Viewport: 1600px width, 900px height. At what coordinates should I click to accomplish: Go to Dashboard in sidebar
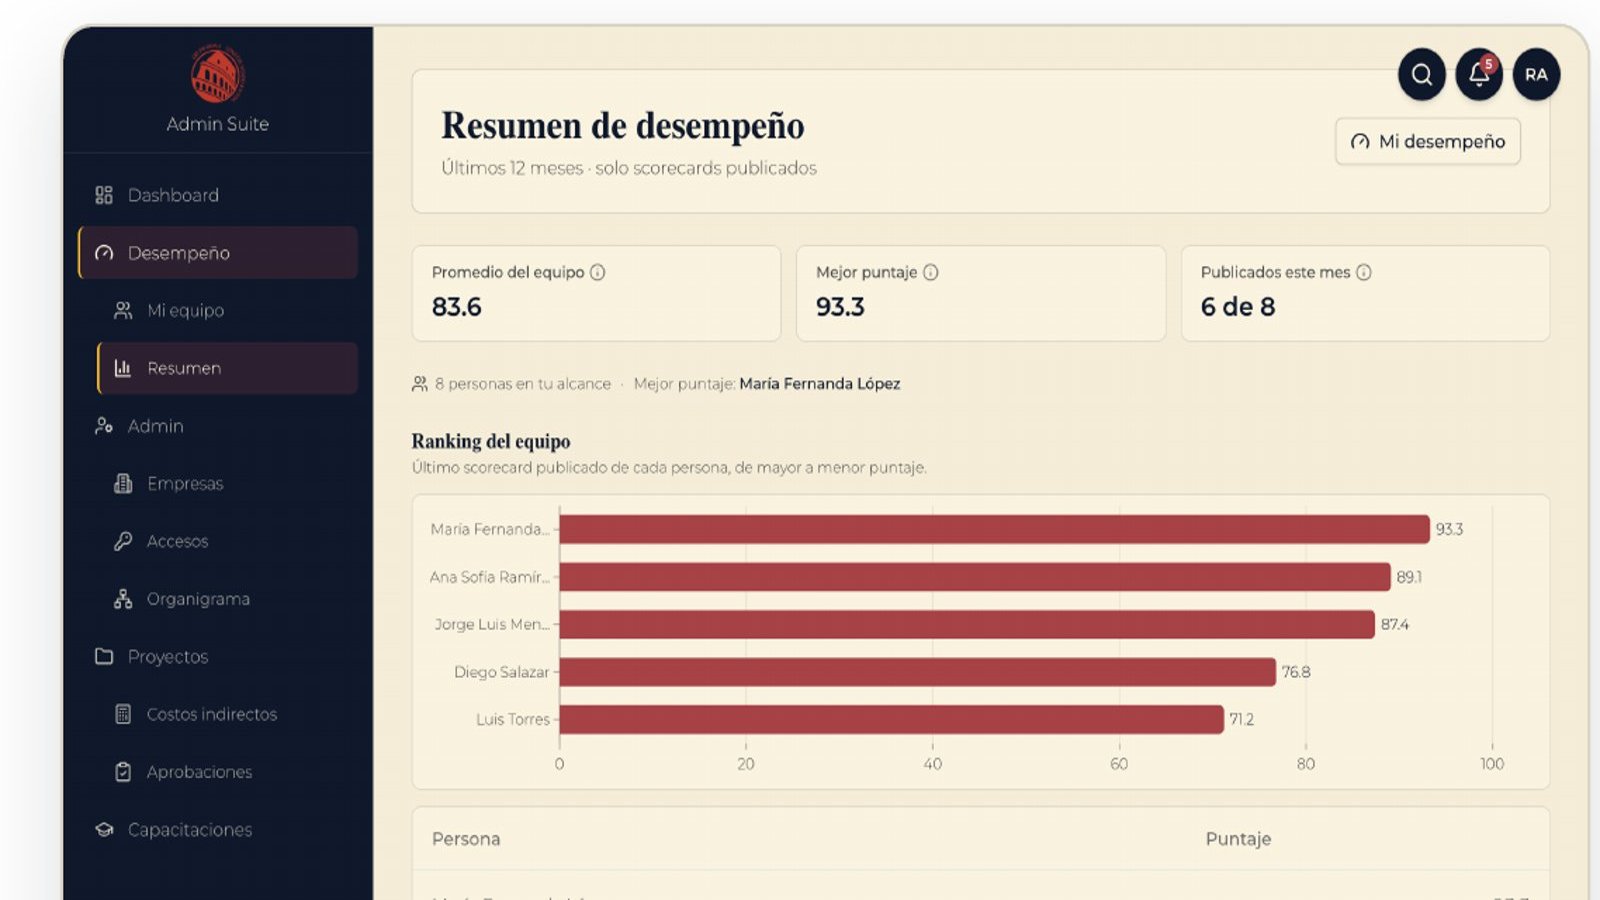click(x=217, y=195)
